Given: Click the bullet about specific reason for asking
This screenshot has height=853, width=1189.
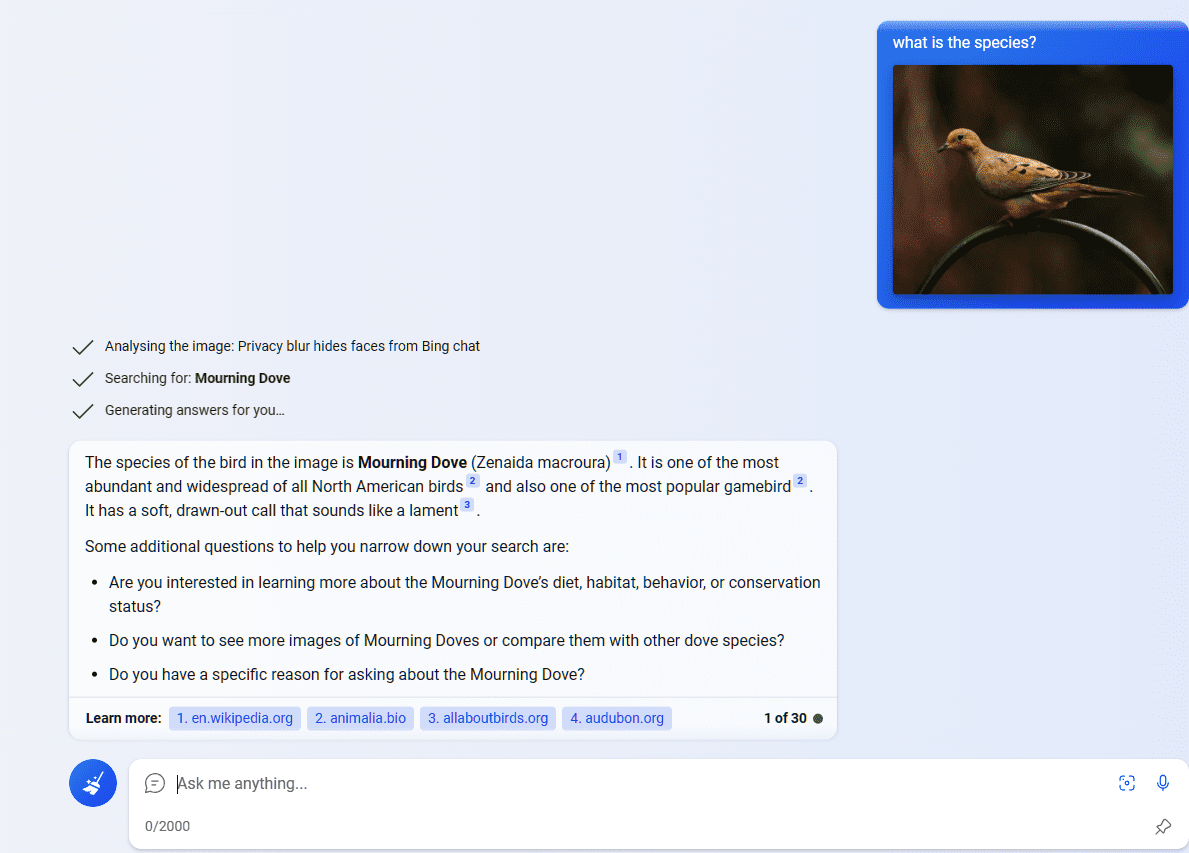Looking at the screenshot, I should point(347,675).
